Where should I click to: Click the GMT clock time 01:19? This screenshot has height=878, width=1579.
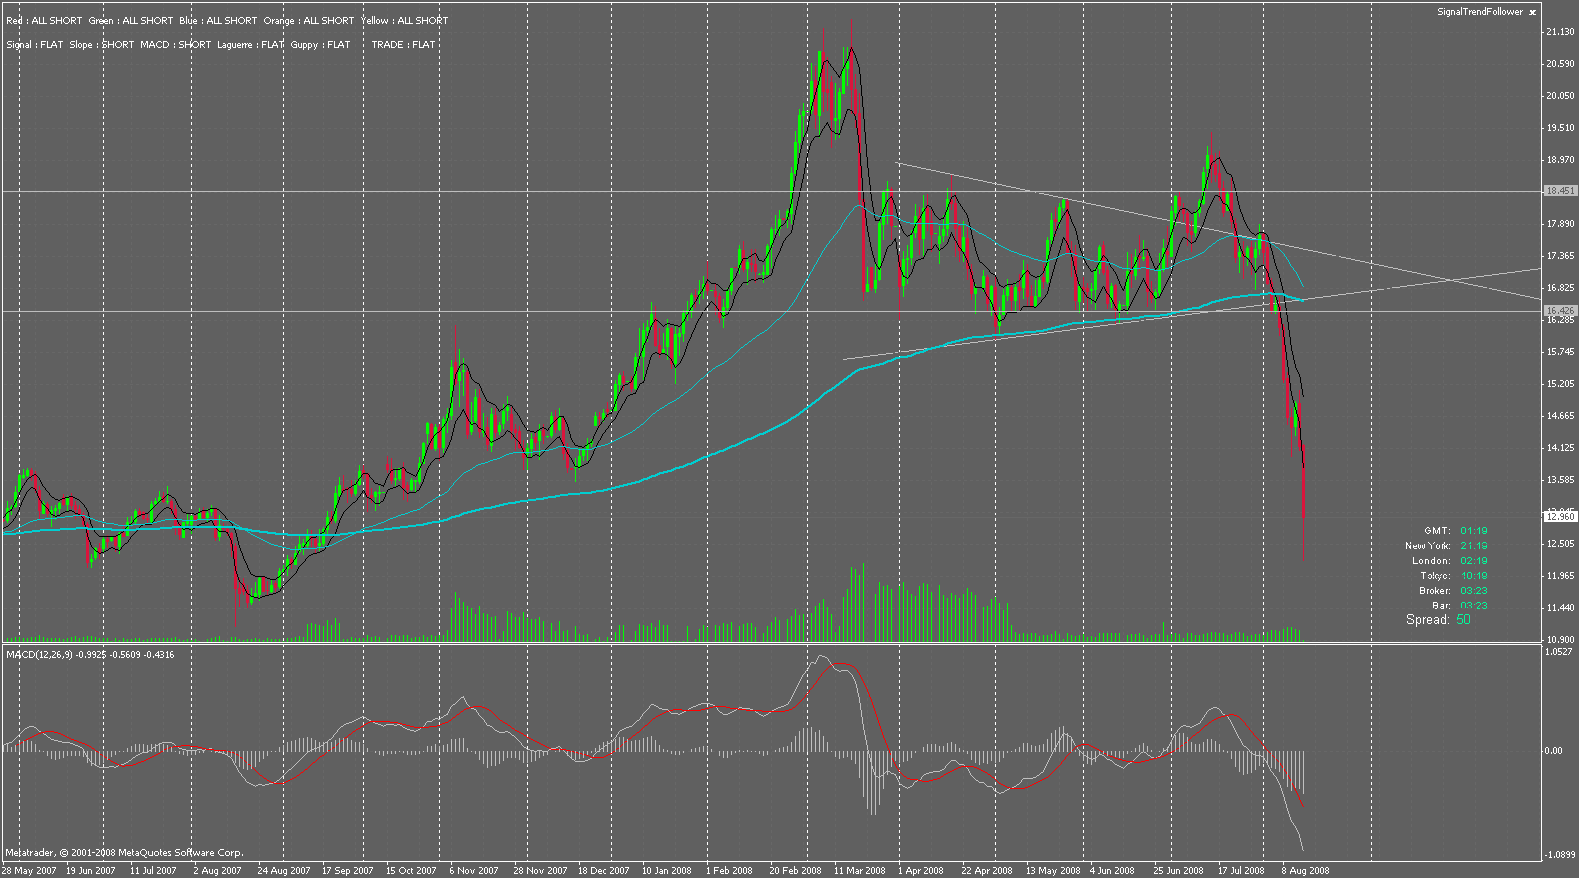pos(1473,531)
